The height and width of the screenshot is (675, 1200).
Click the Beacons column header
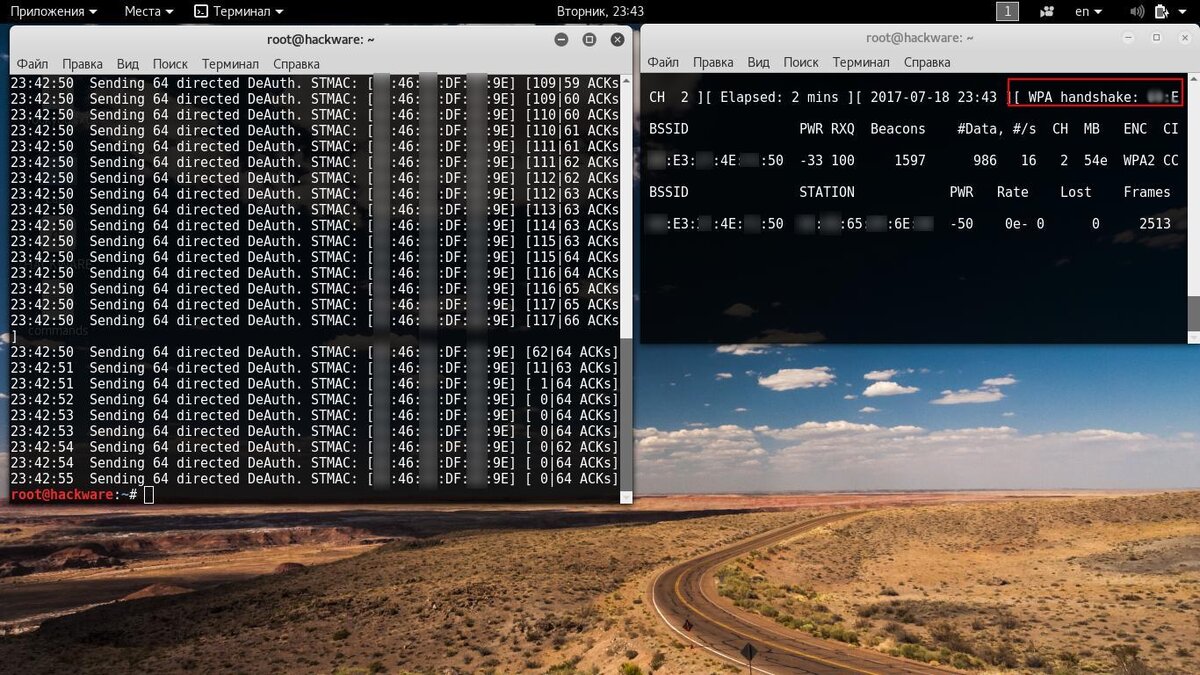tap(898, 129)
